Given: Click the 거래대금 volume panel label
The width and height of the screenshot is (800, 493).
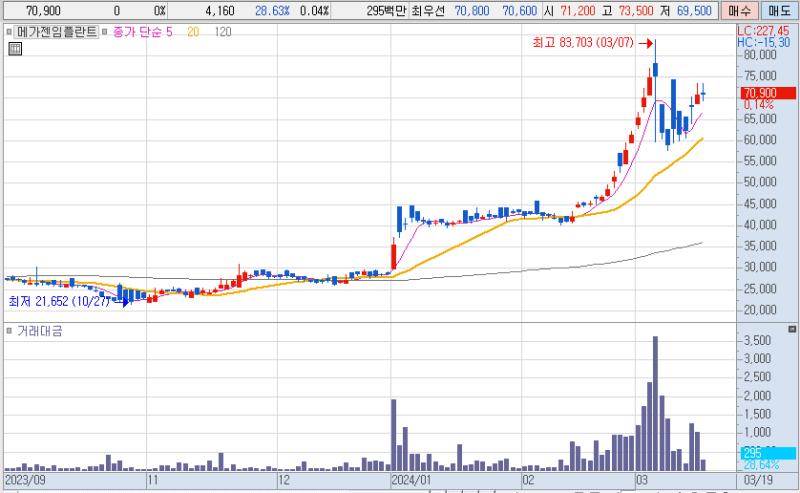Looking at the screenshot, I should pyautogui.click(x=40, y=331).
